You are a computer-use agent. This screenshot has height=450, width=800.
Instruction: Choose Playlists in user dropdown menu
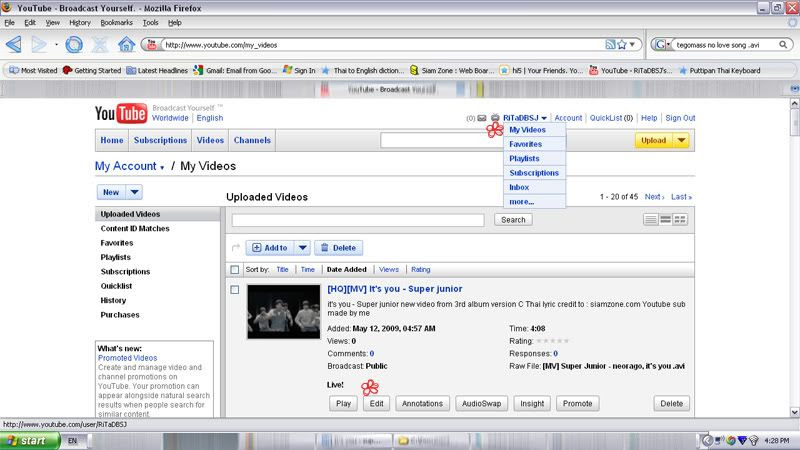[x=534, y=159]
